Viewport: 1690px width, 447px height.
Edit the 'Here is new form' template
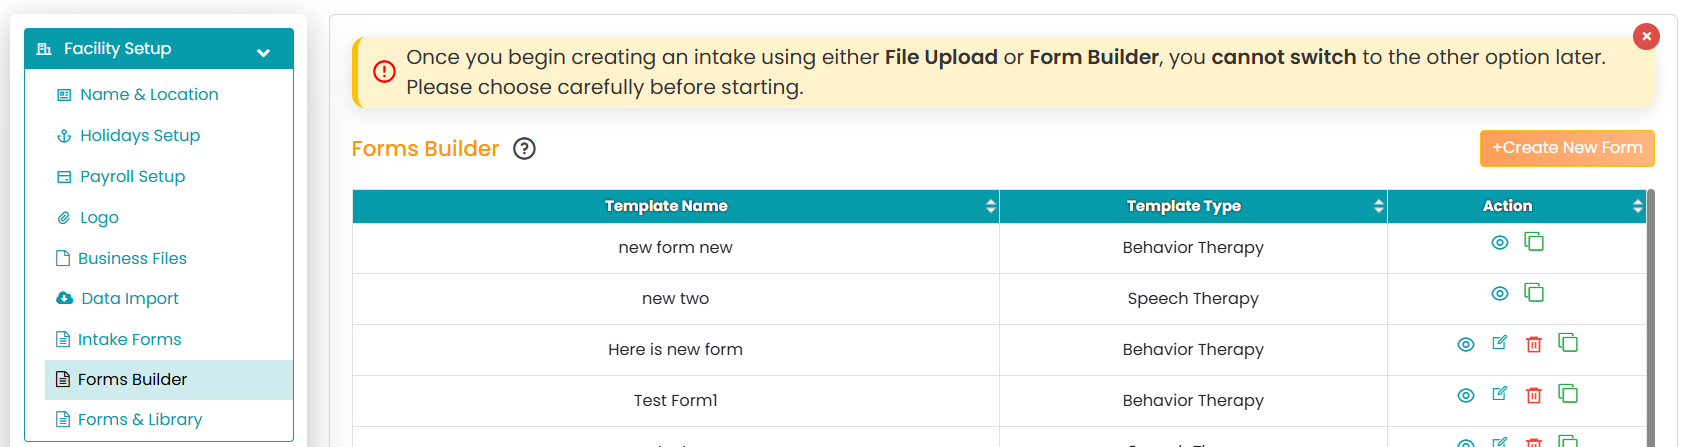[x=1500, y=343]
